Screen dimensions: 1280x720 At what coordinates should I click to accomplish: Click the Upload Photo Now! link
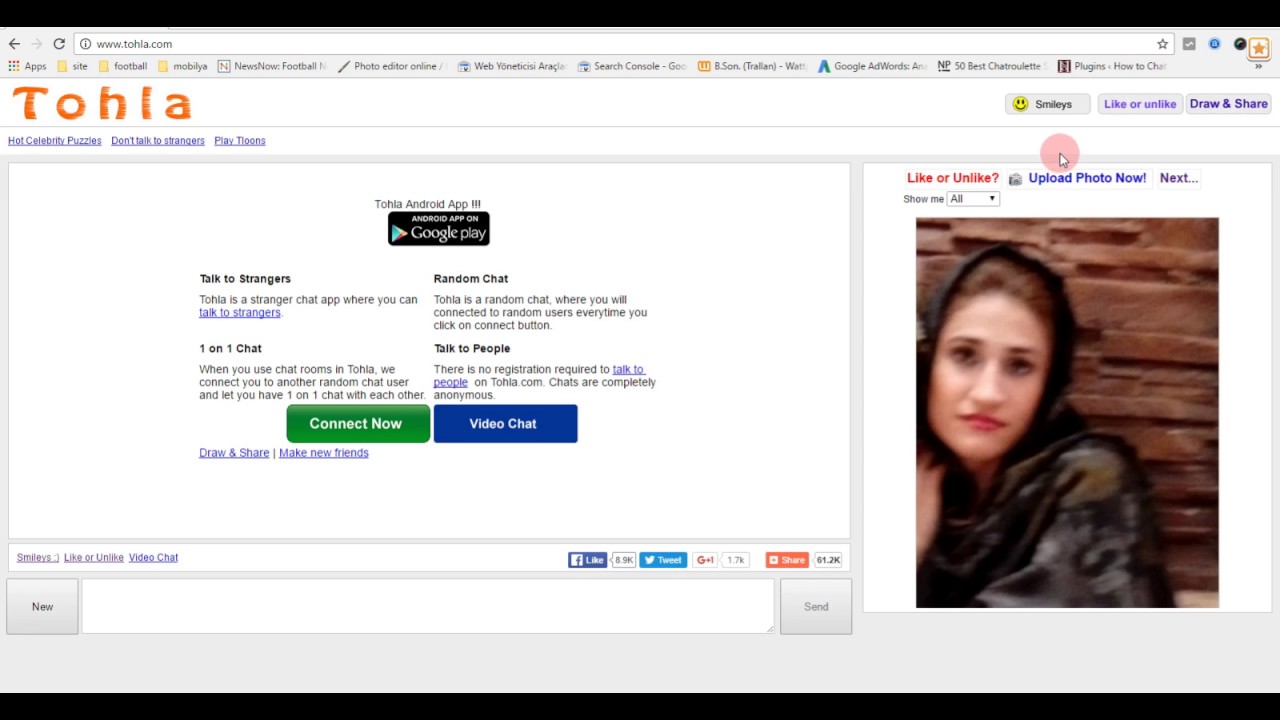pyautogui.click(x=1087, y=178)
